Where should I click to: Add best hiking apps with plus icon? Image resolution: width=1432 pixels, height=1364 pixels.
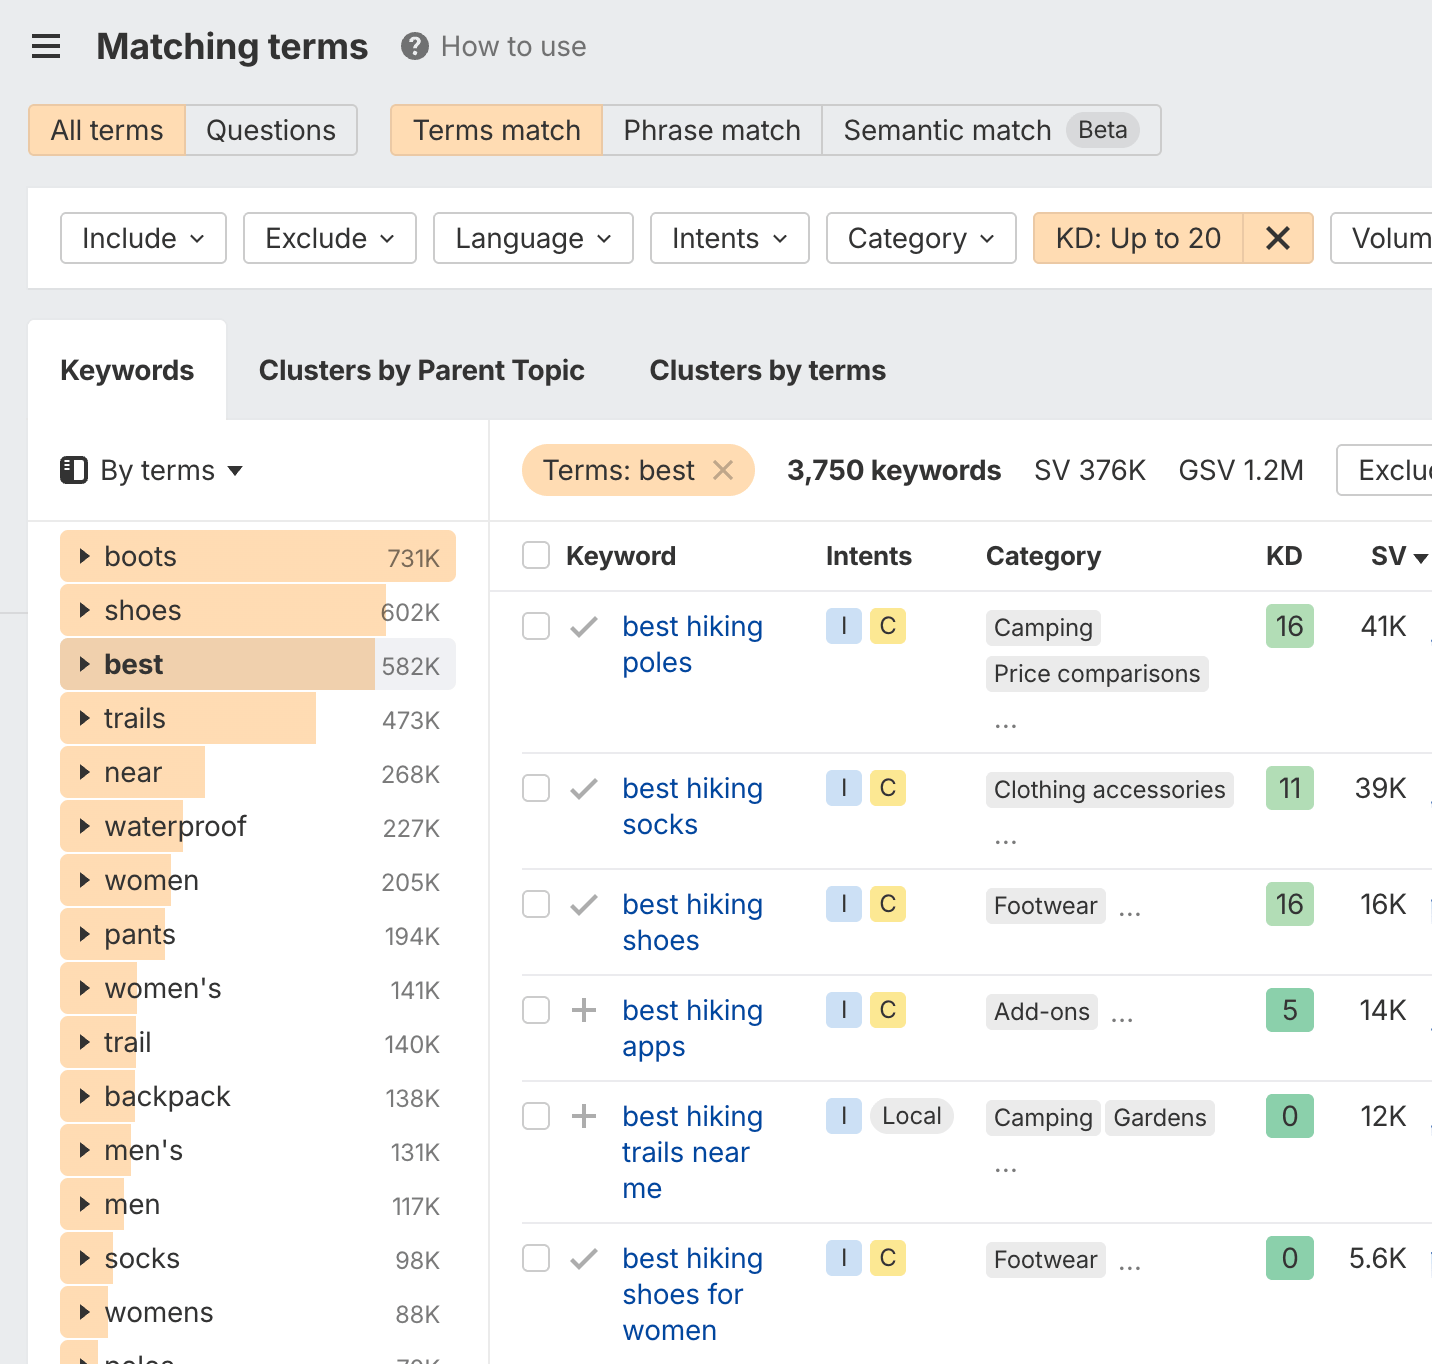coord(584,1010)
